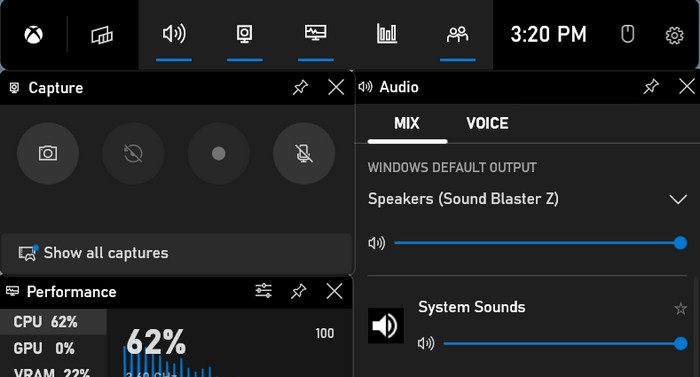Viewport: 700px width, 377px height.
Task: Toggle the Audio widget in top bar
Action: coord(174,34)
